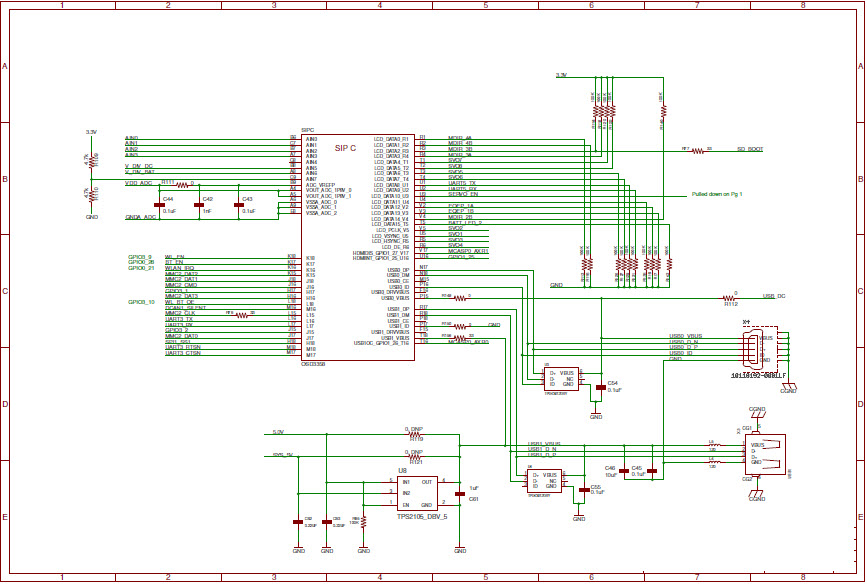The height and width of the screenshot is (585, 867).
Task: Select capacitor C44 in the ADC filter
Action: pyautogui.click(x=158, y=204)
